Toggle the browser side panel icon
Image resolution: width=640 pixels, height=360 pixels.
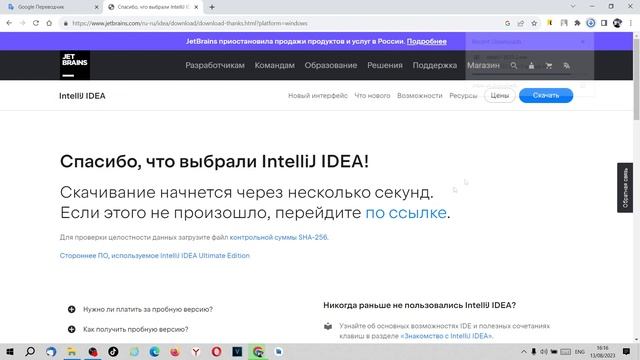604,23
